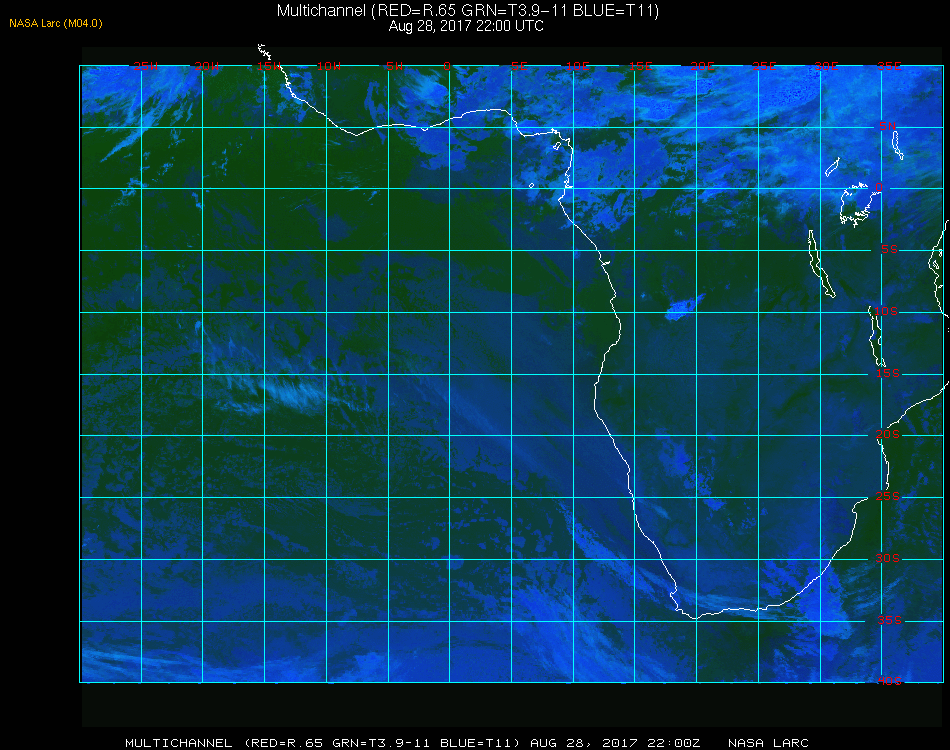Click the footer 'AUG 28, 2017 22:00Z' timestamp
Image resolution: width=950 pixels, height=750 pixels.
pos(615,743)
